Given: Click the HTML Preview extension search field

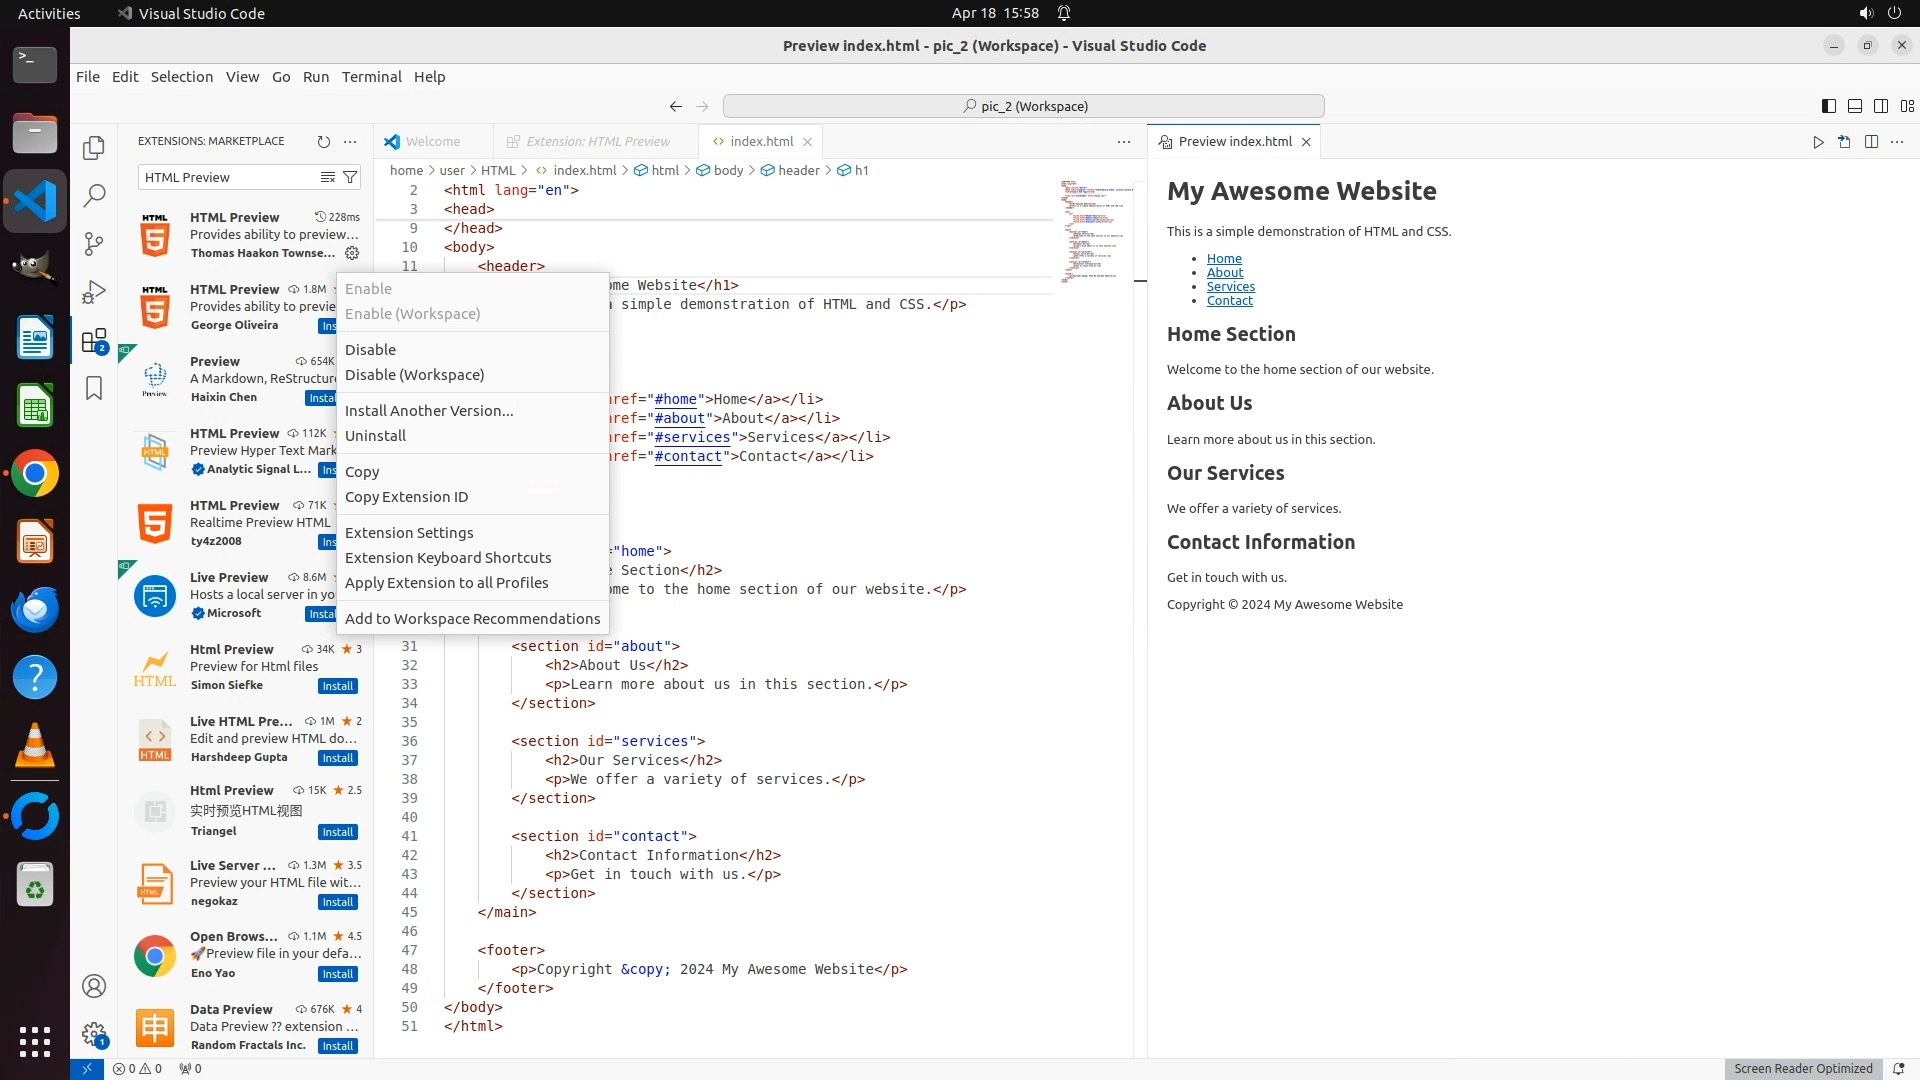Looking at the screenshot, I should coord(228,177).
